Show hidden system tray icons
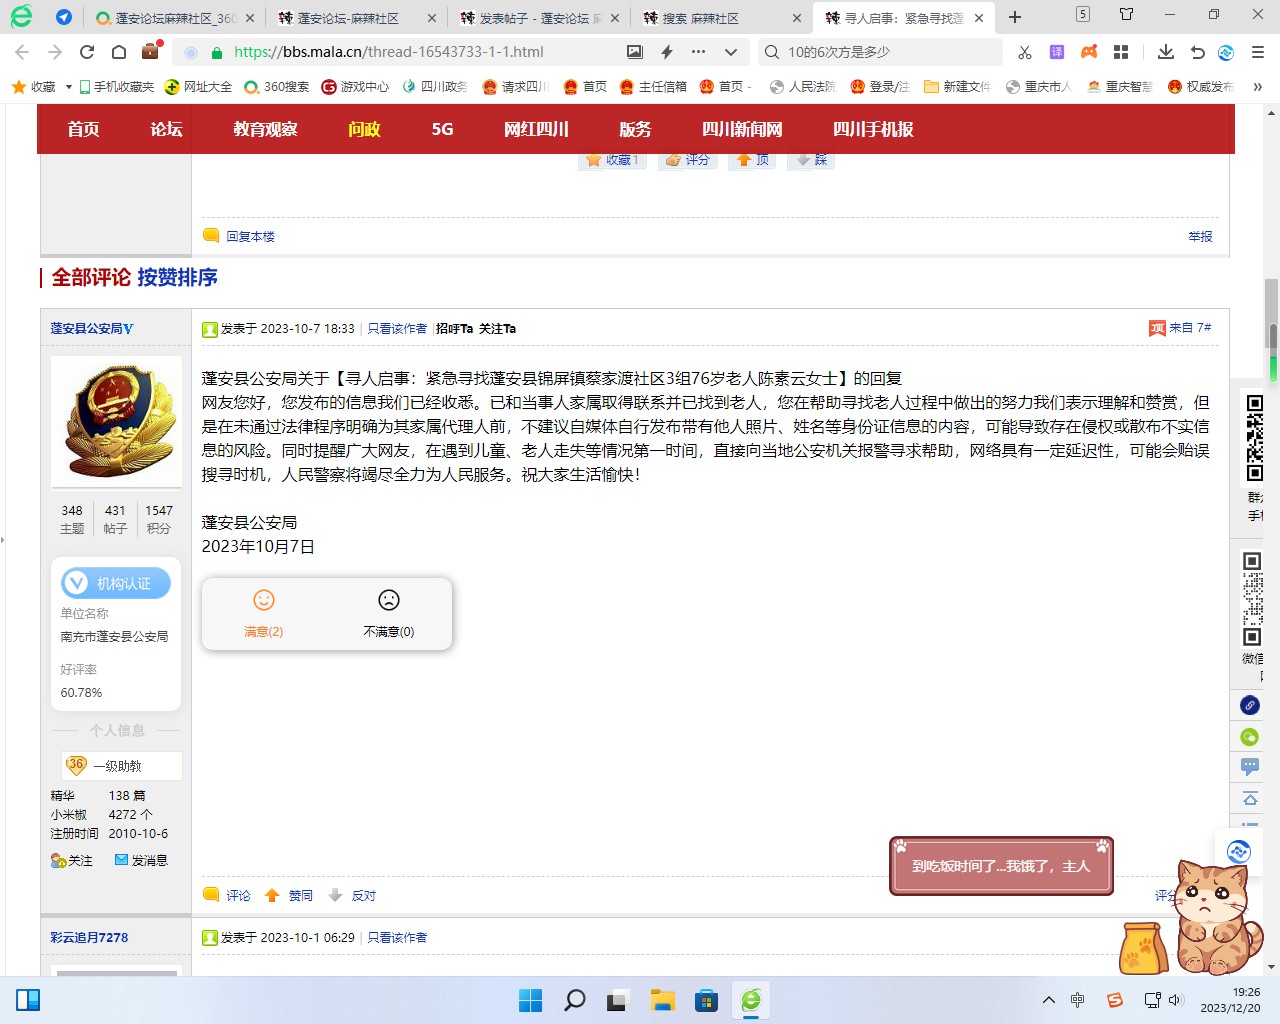This screenshot has height=1024, width=1280. (x=1048, y=1000)
